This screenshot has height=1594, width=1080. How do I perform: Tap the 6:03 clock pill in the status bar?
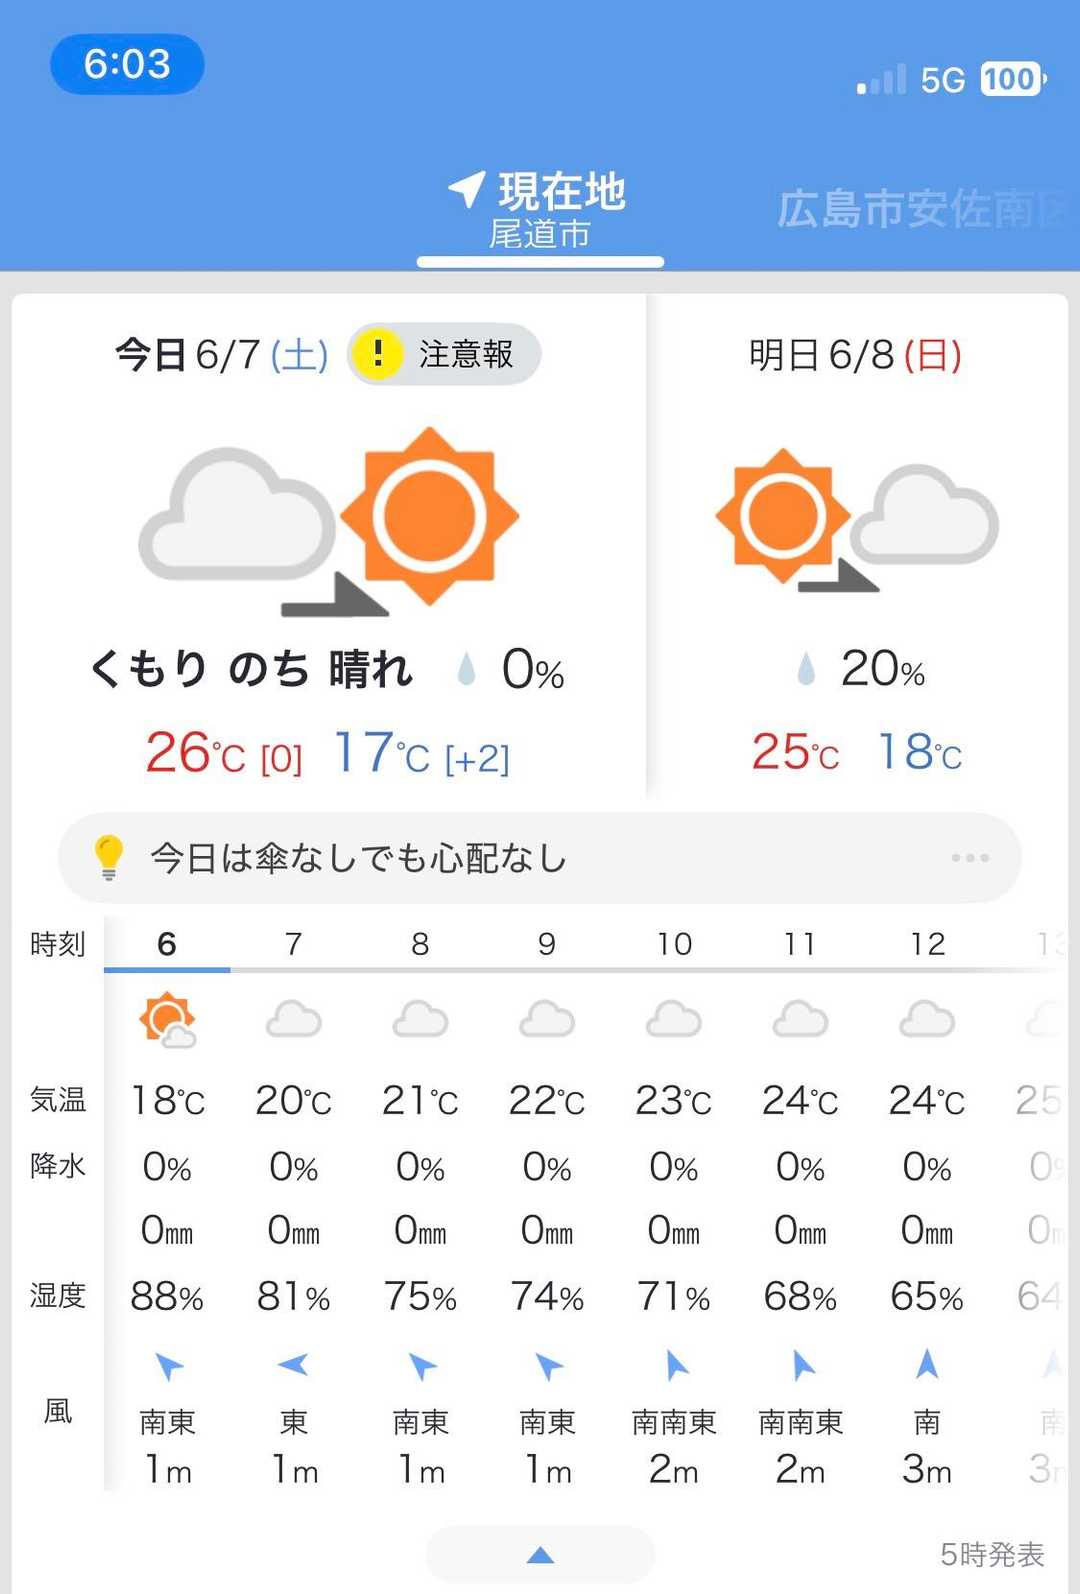click(127, 64)
